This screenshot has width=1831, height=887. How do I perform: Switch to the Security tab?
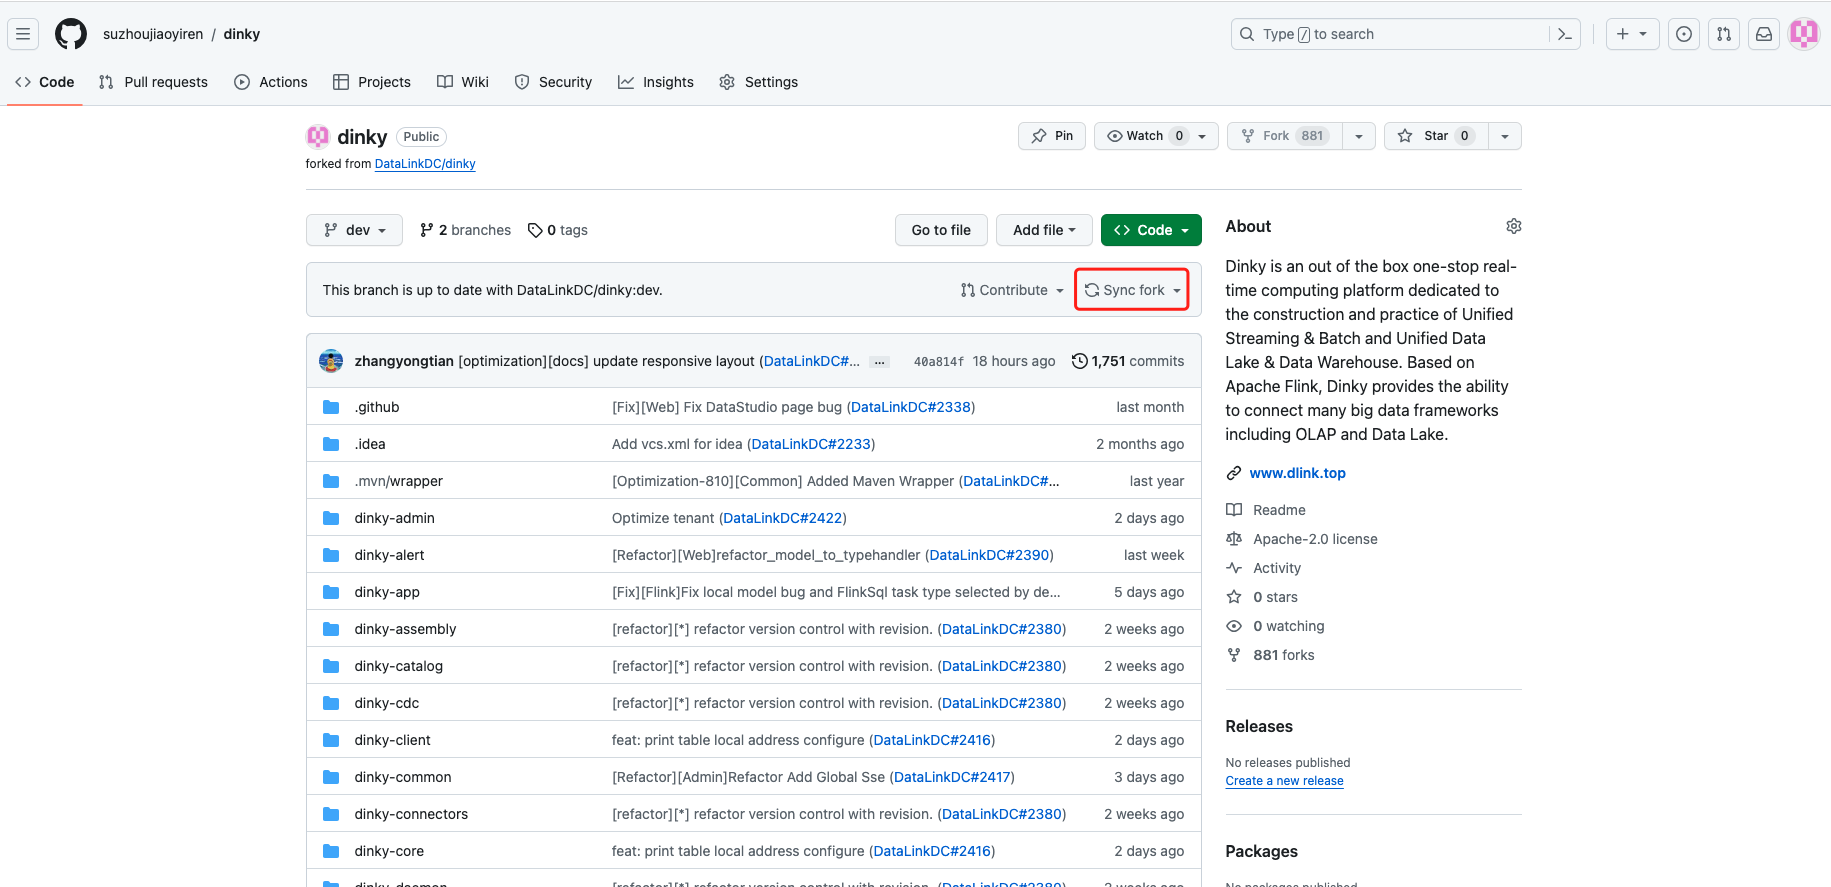pyautogui.click(x=553, y=82)
